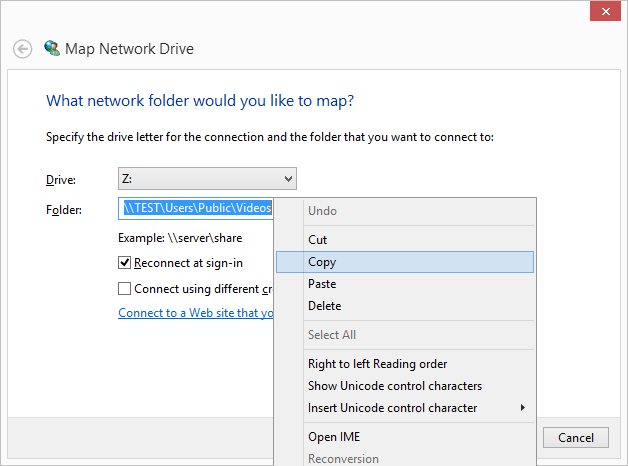Enable Connect using different credentials checkbox
This screenshot has height=466, width=628.
(125, 289)
